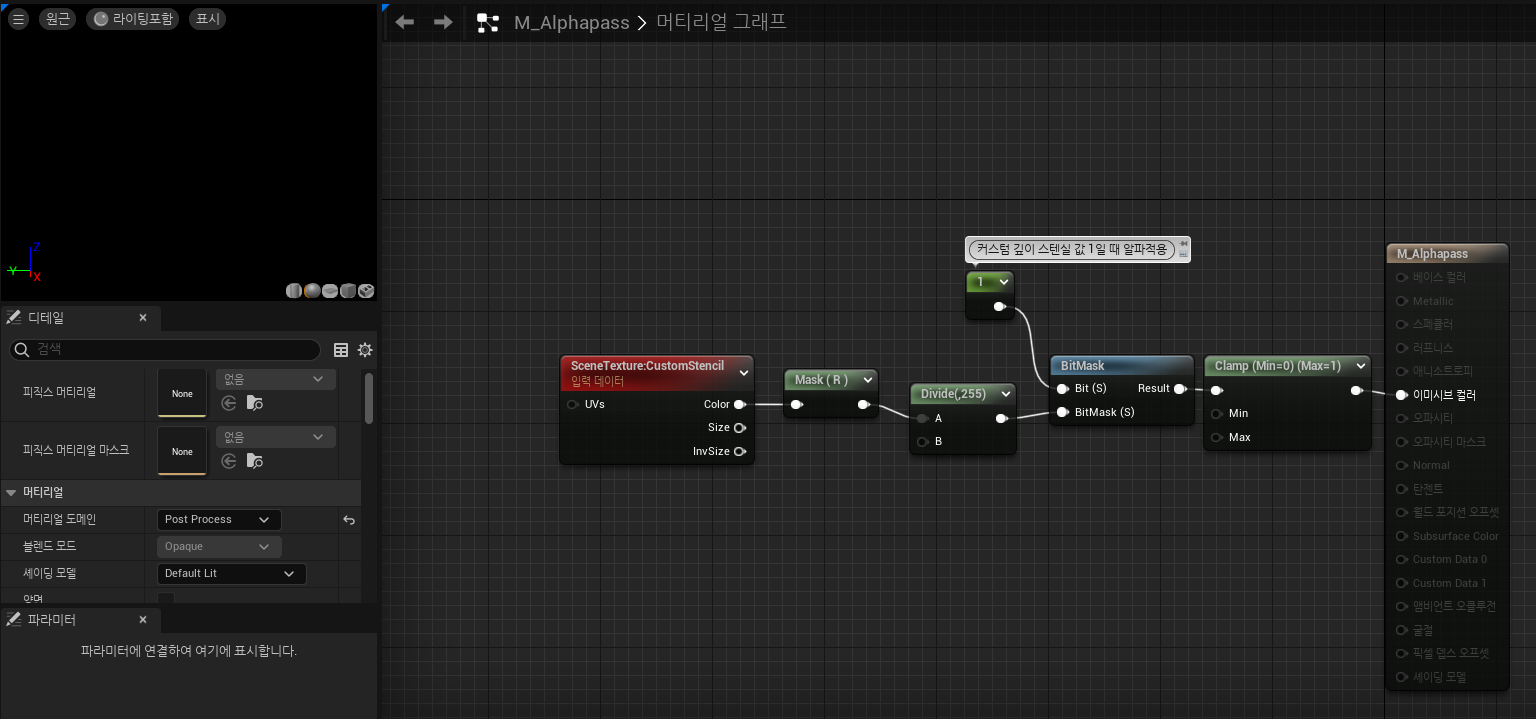The height and width of the screenshot is (719, 1536).
Task: Open the Details panel settings gear
Action: [x=365, y=350]
